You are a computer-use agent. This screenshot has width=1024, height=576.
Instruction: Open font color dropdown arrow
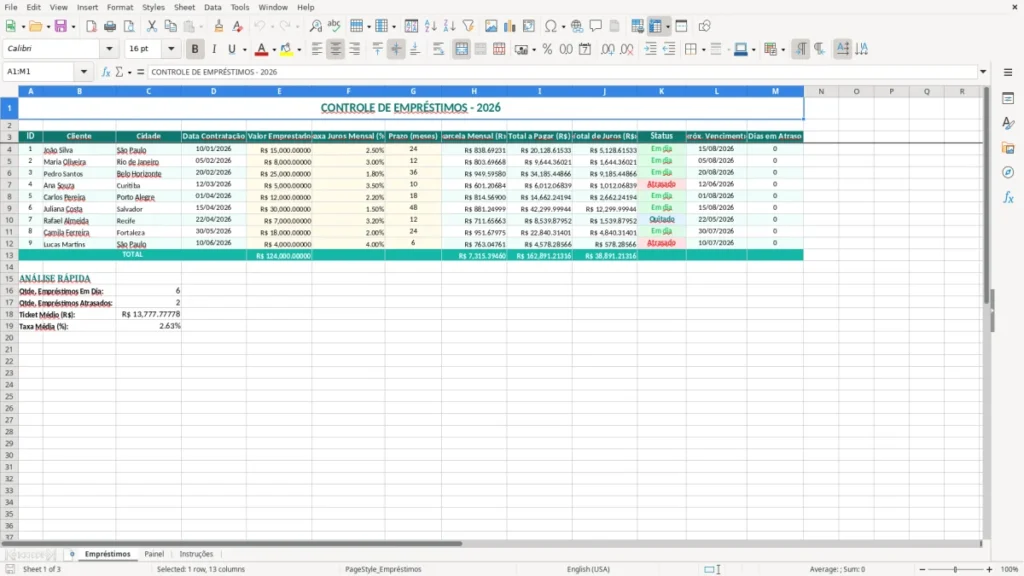(274, 50)
